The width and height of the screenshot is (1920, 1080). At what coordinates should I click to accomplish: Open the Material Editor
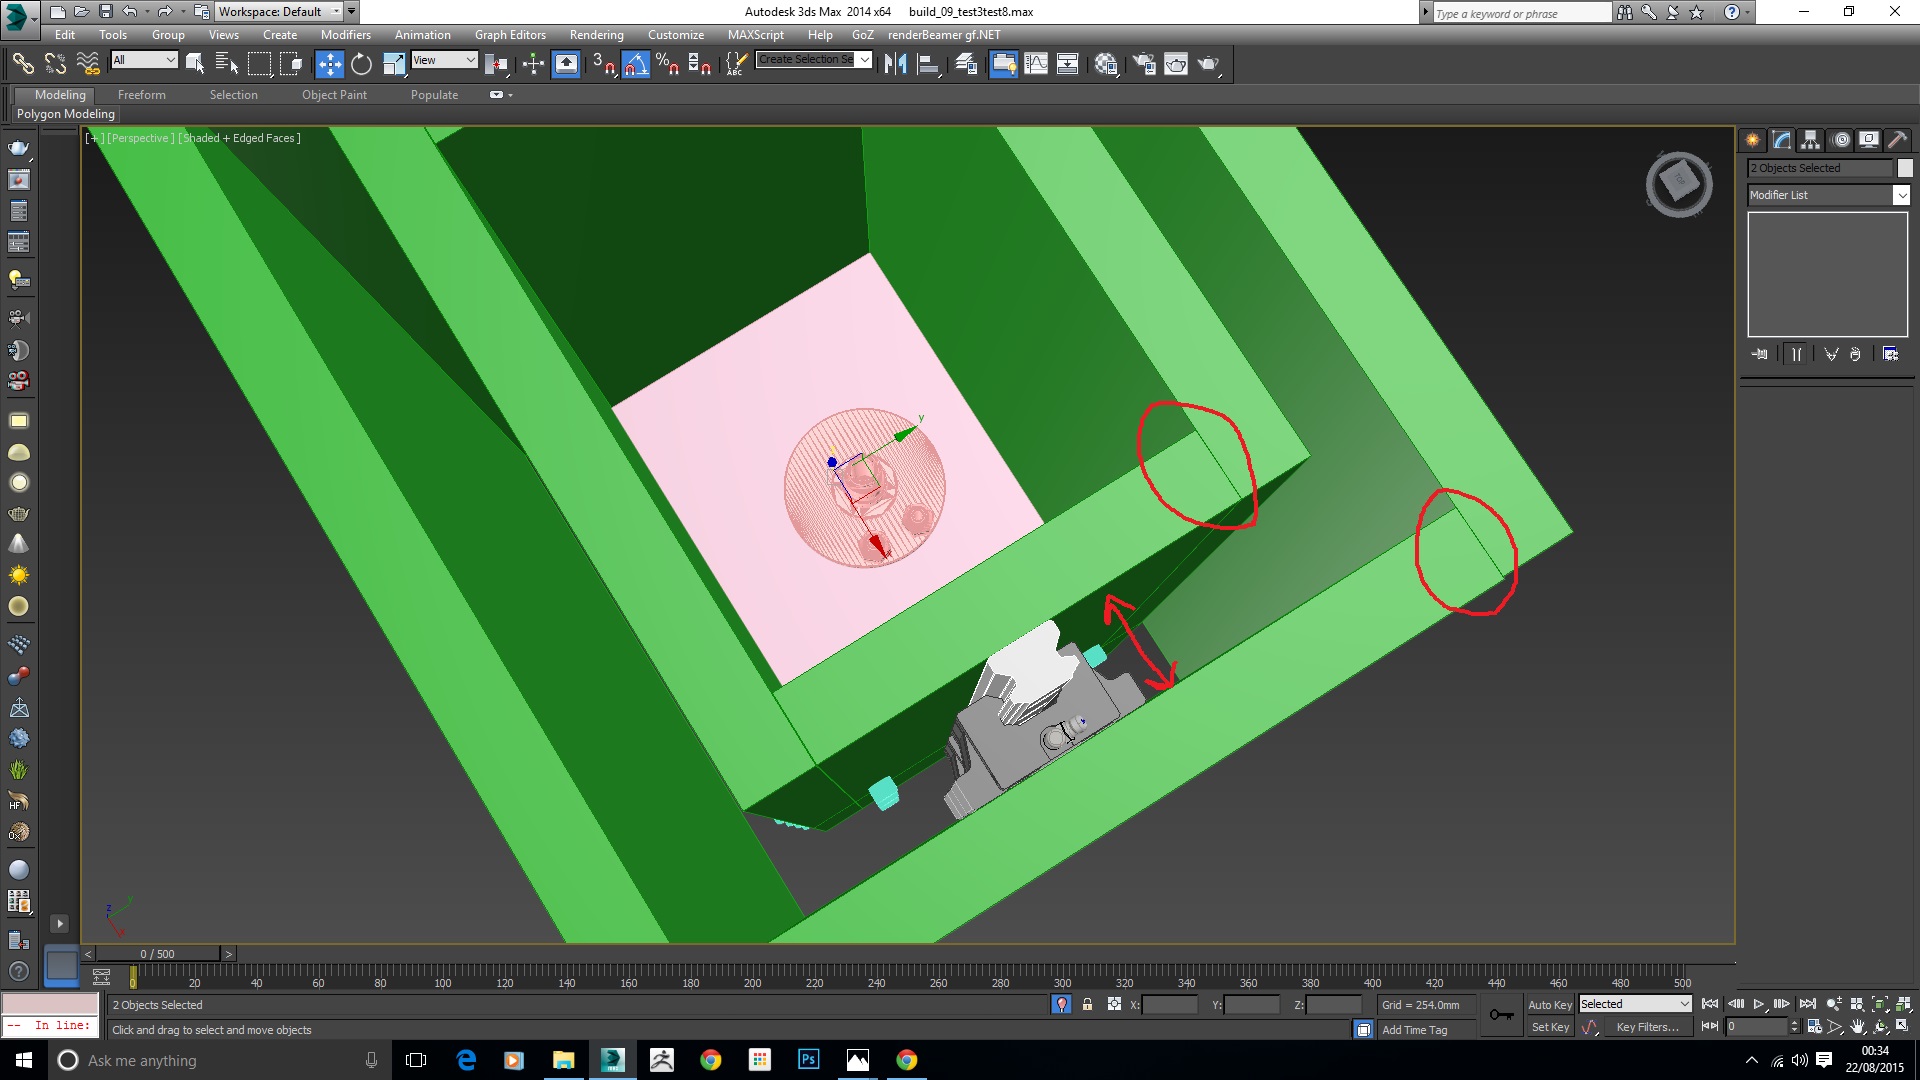point(1106,64)
